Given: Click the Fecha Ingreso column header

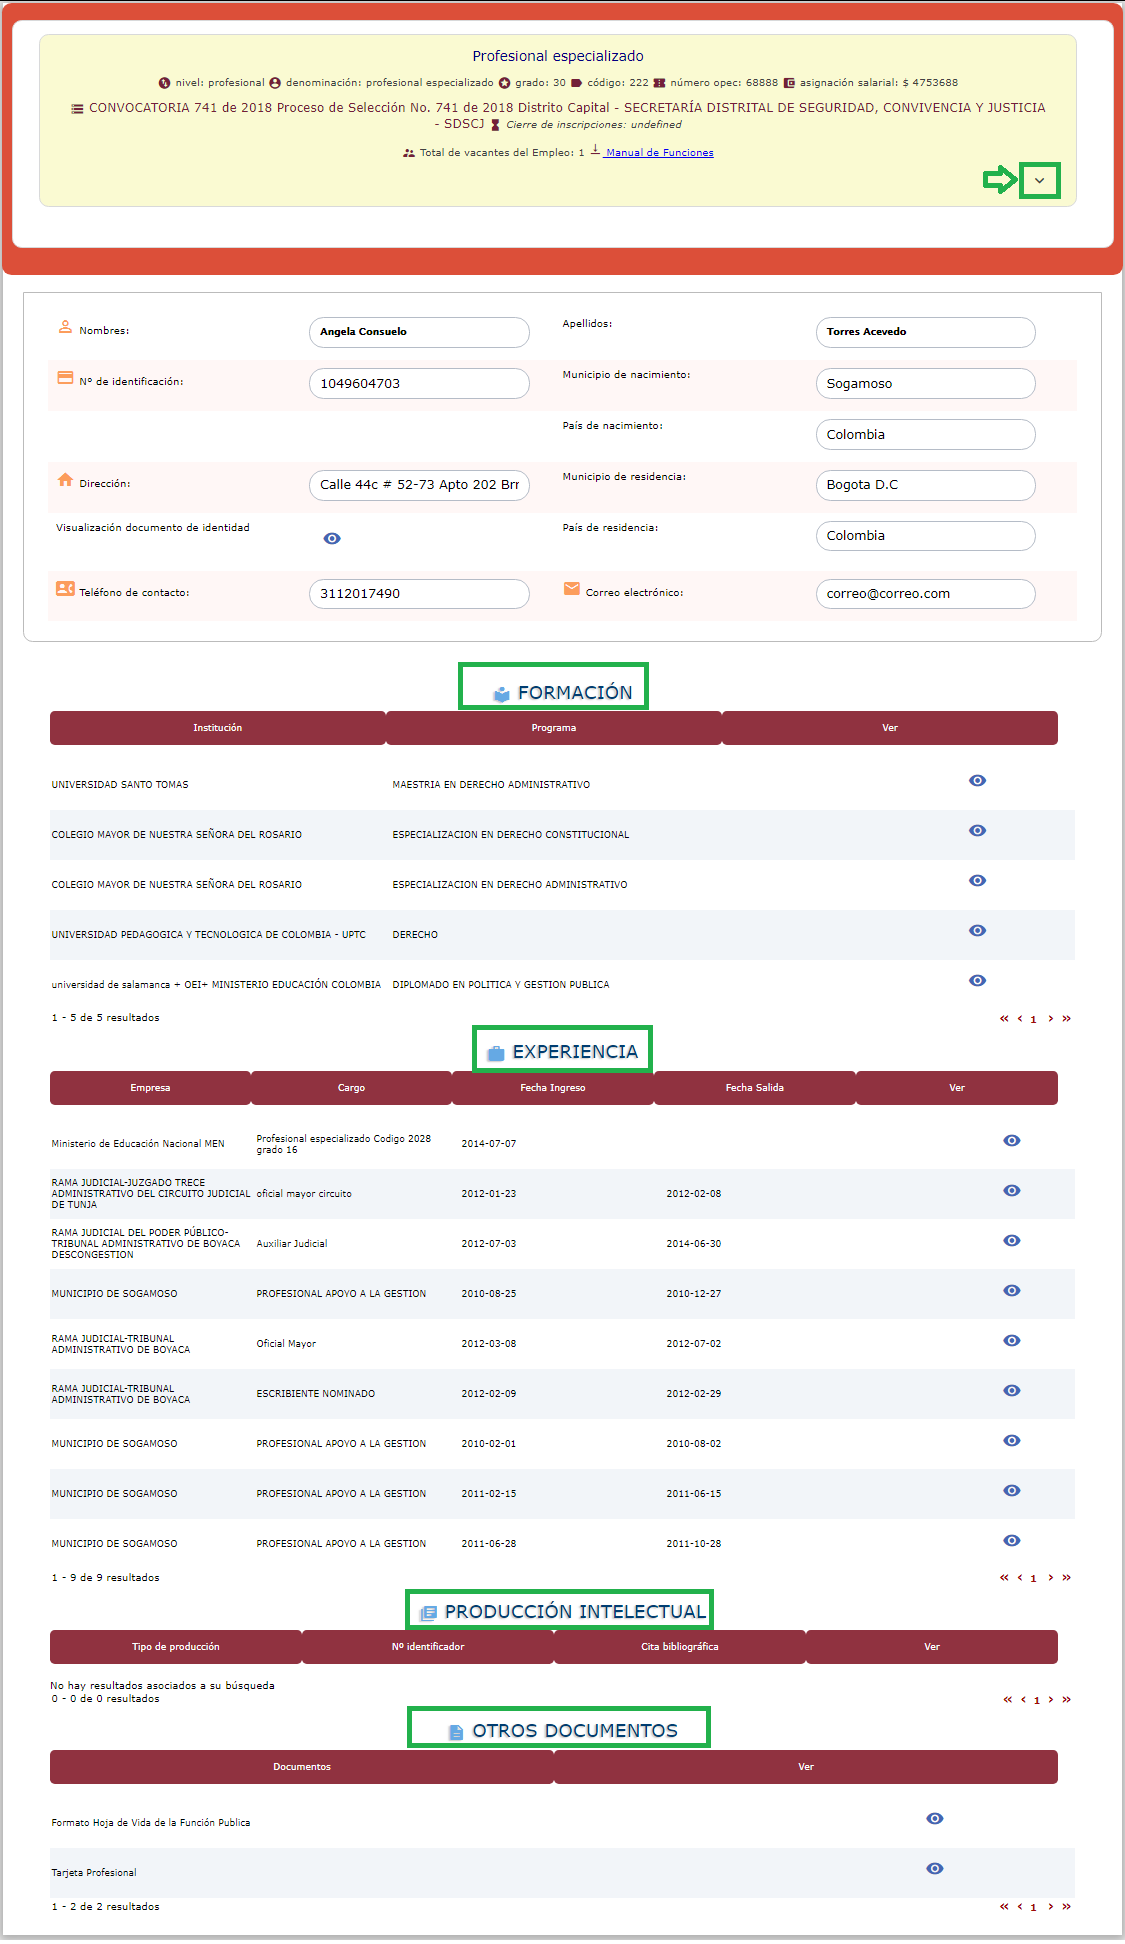Looking at the screenshot, I should (x=552, y=1088).
